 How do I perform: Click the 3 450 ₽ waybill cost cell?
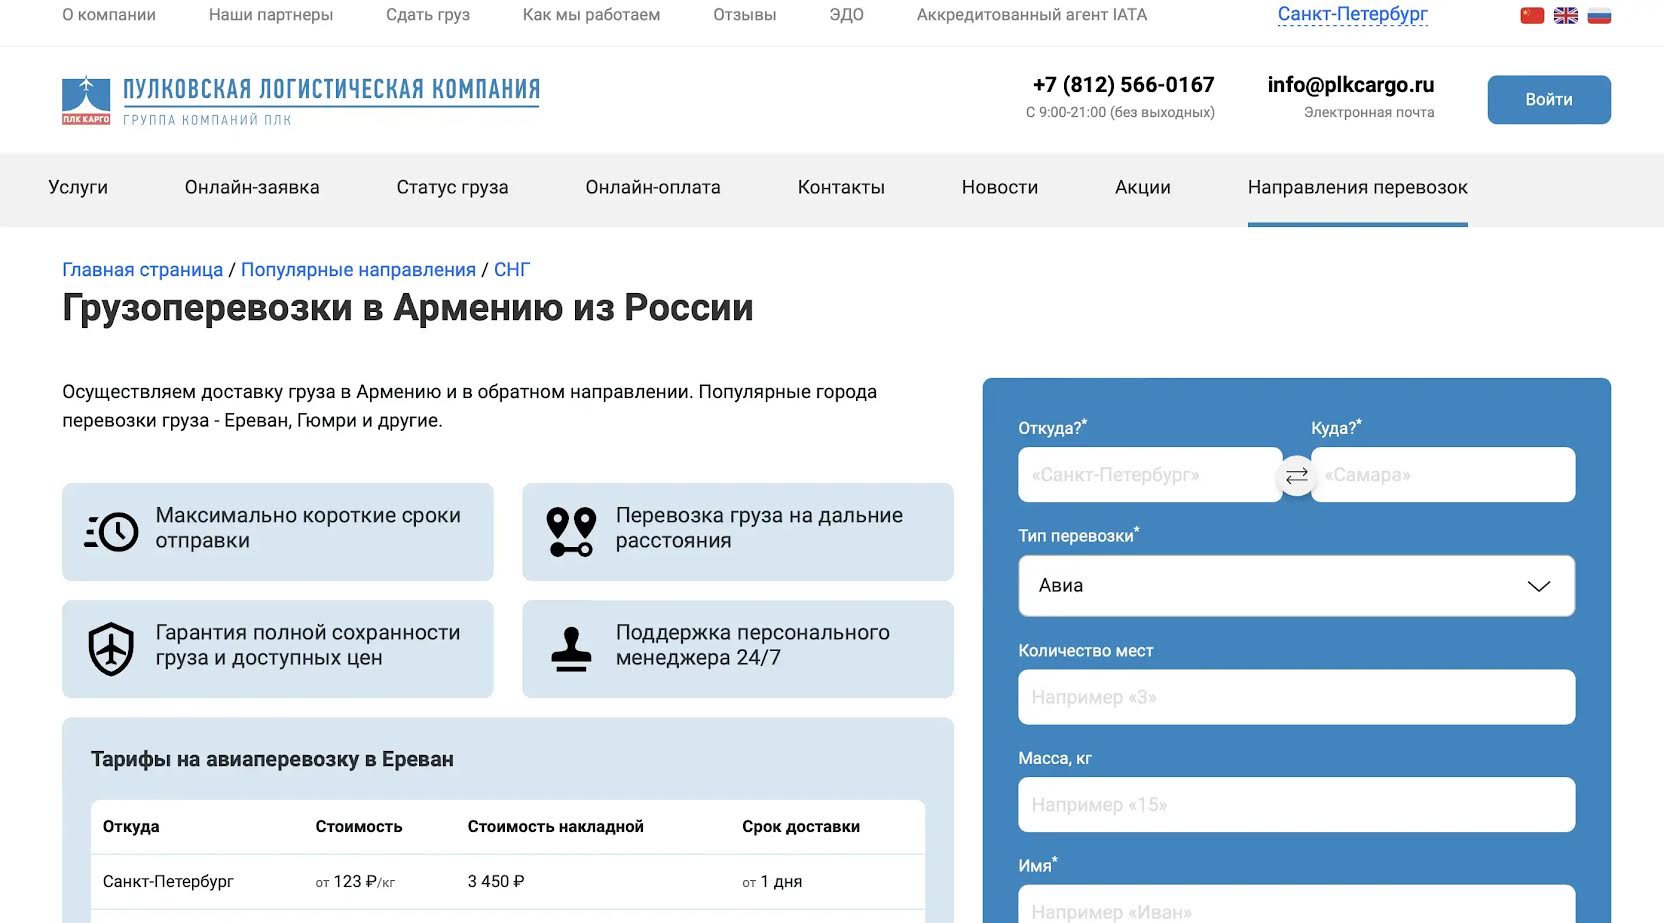coord(496,882)
